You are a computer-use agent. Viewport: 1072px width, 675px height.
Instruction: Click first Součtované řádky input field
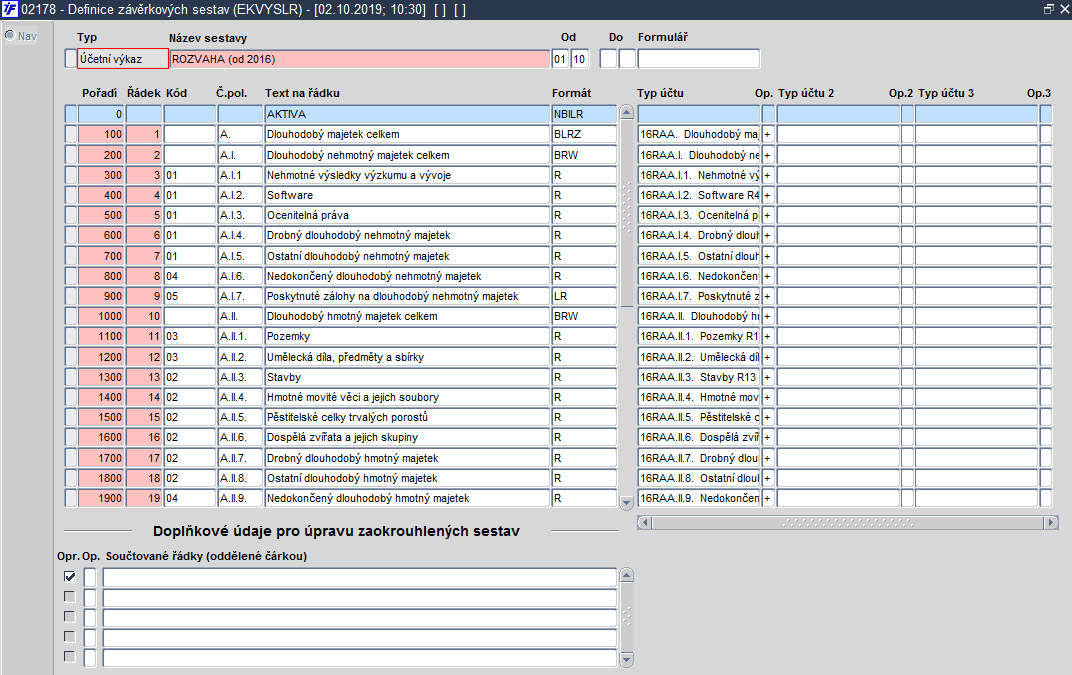point(360,577)
